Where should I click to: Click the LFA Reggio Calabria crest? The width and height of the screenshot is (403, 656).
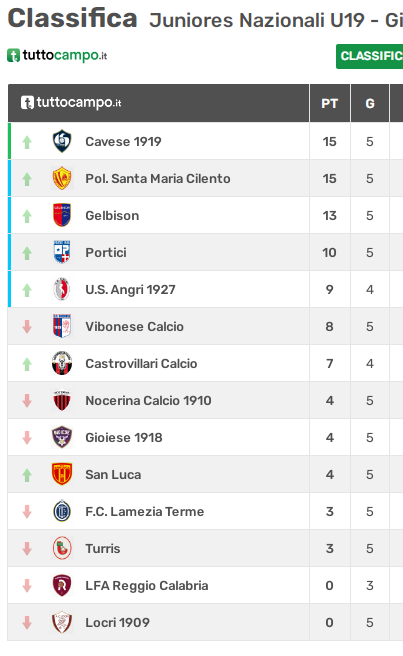tap(62, 585)
